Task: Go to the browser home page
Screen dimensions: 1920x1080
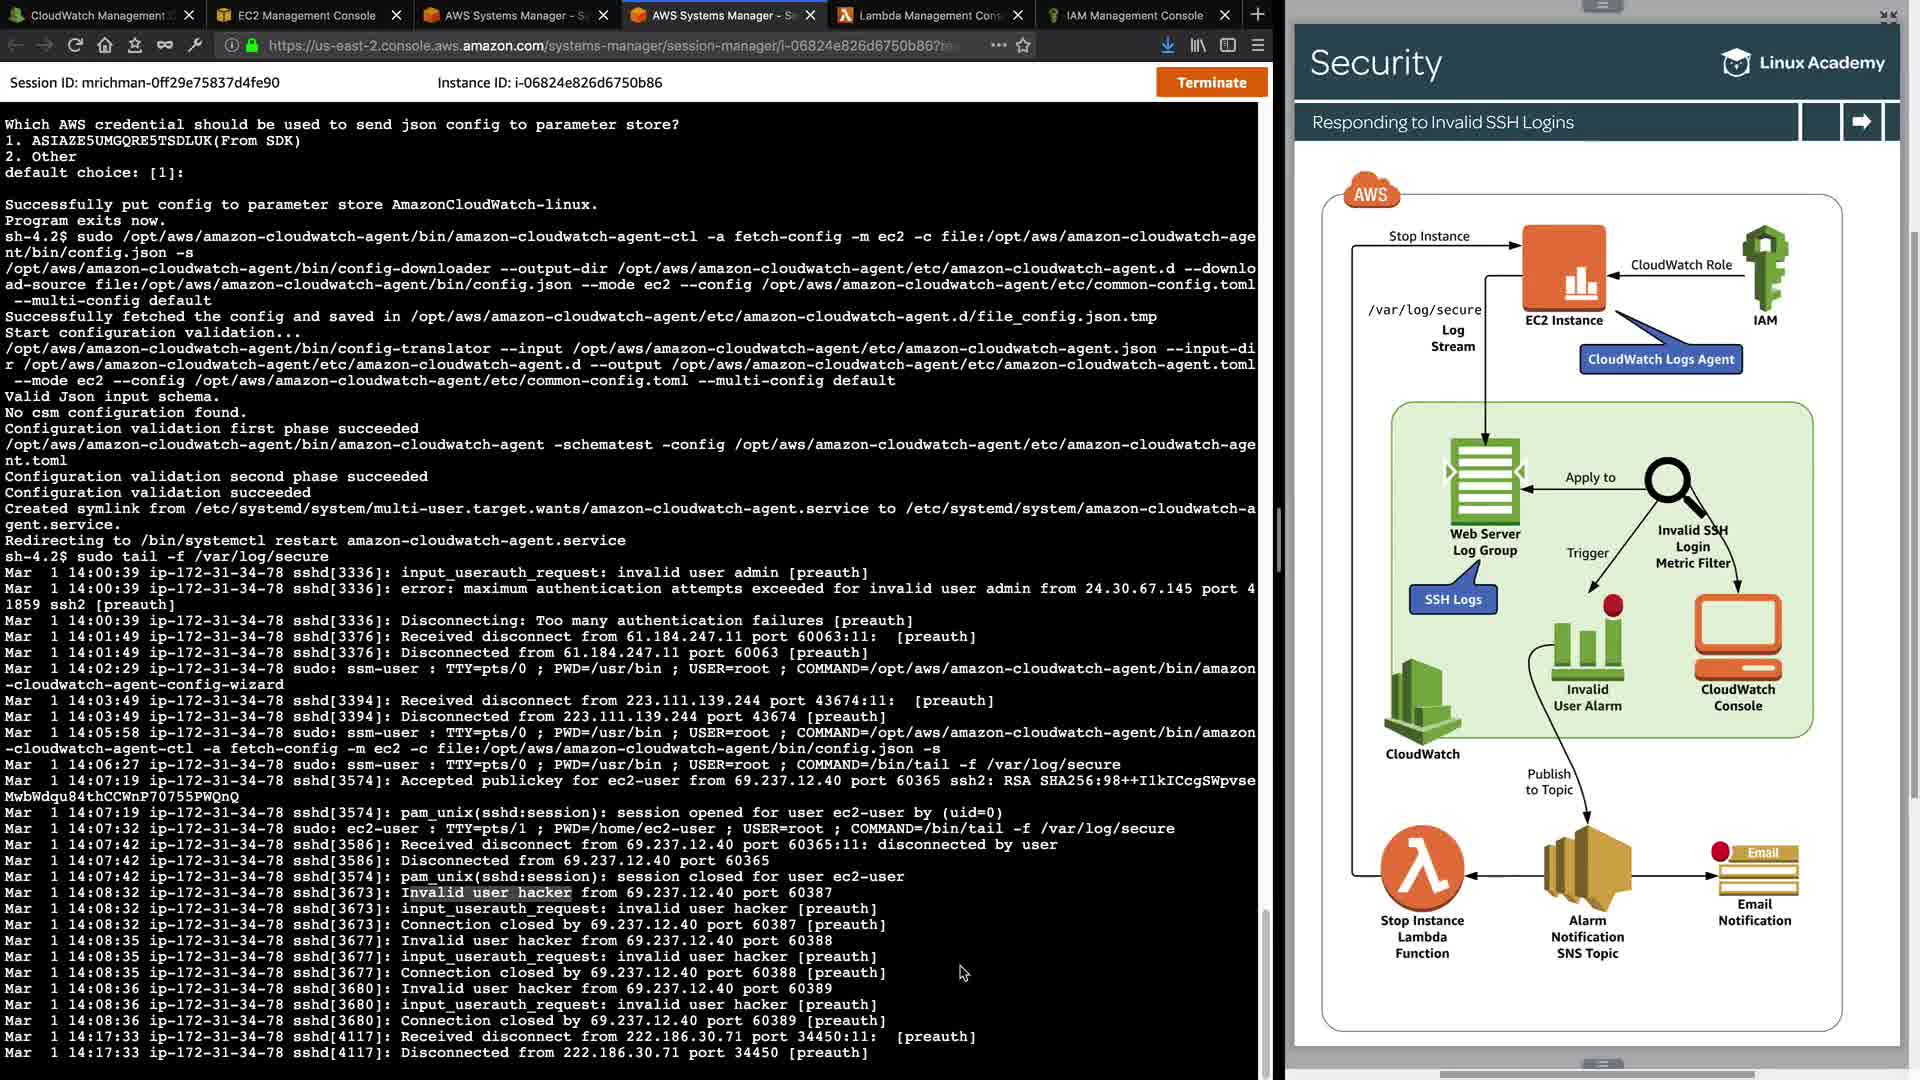Action: pyautogui.click(x=105, y=45)
